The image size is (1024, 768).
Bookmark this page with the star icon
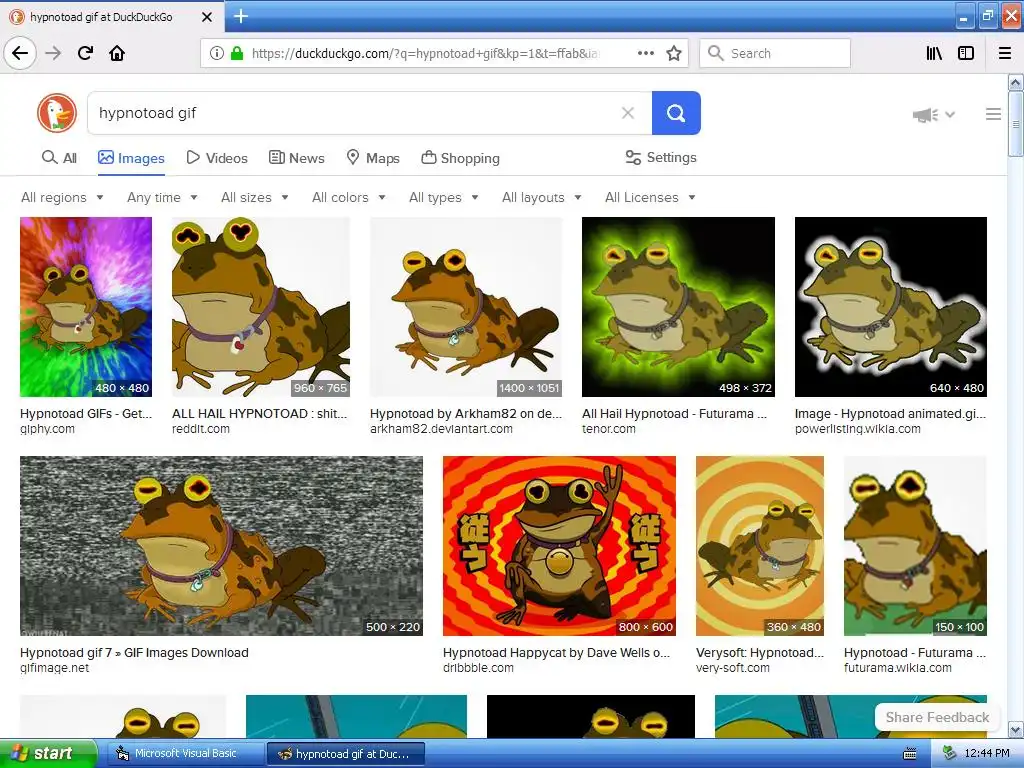coord(674,53)
